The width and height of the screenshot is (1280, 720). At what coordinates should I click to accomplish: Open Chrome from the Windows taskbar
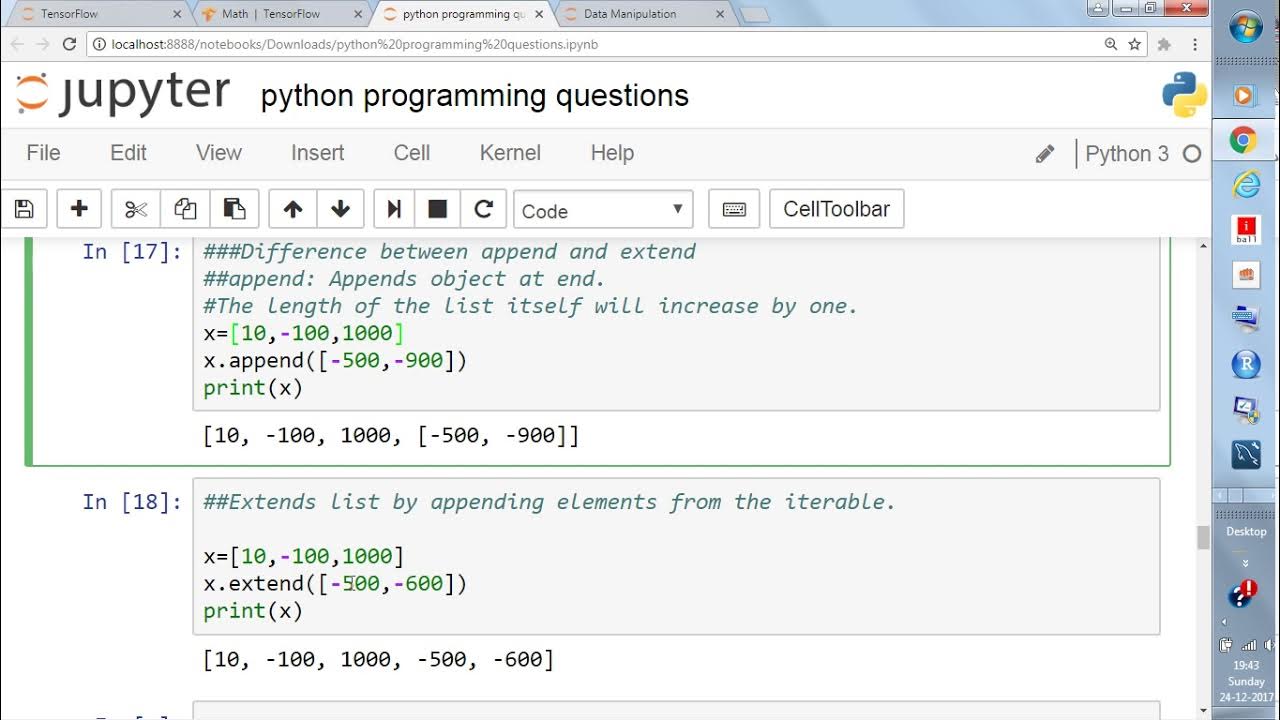(x=1244, y=140)
